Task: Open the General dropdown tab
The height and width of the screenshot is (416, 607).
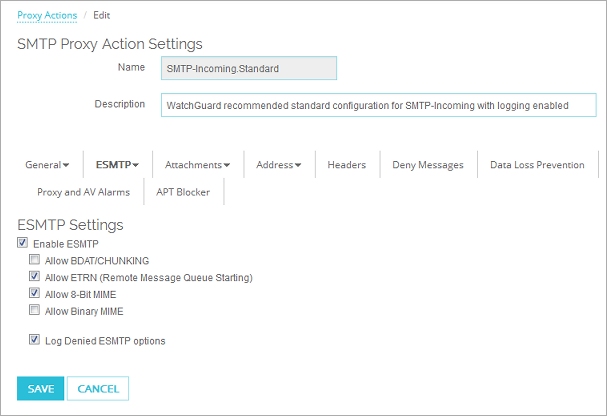Action: coord(47,165)
